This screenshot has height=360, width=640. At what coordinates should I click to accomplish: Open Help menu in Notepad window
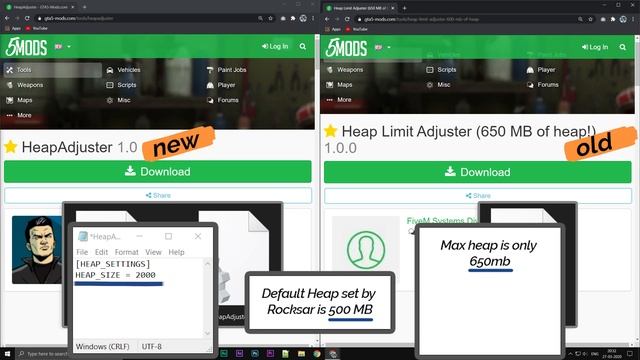coord(176,252)
